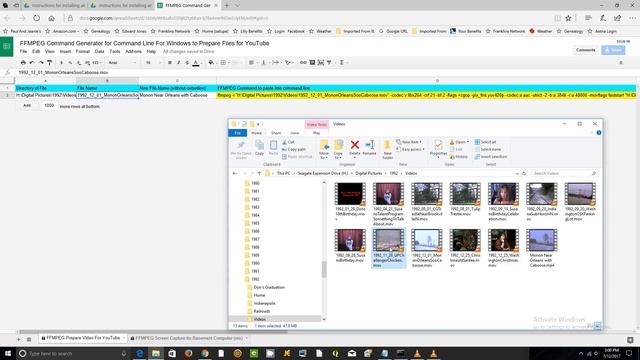The height and width of the screenshot is (360, 640).
Task: Click the filter icon in Sheets toolbar
Action: coord(329,62)
